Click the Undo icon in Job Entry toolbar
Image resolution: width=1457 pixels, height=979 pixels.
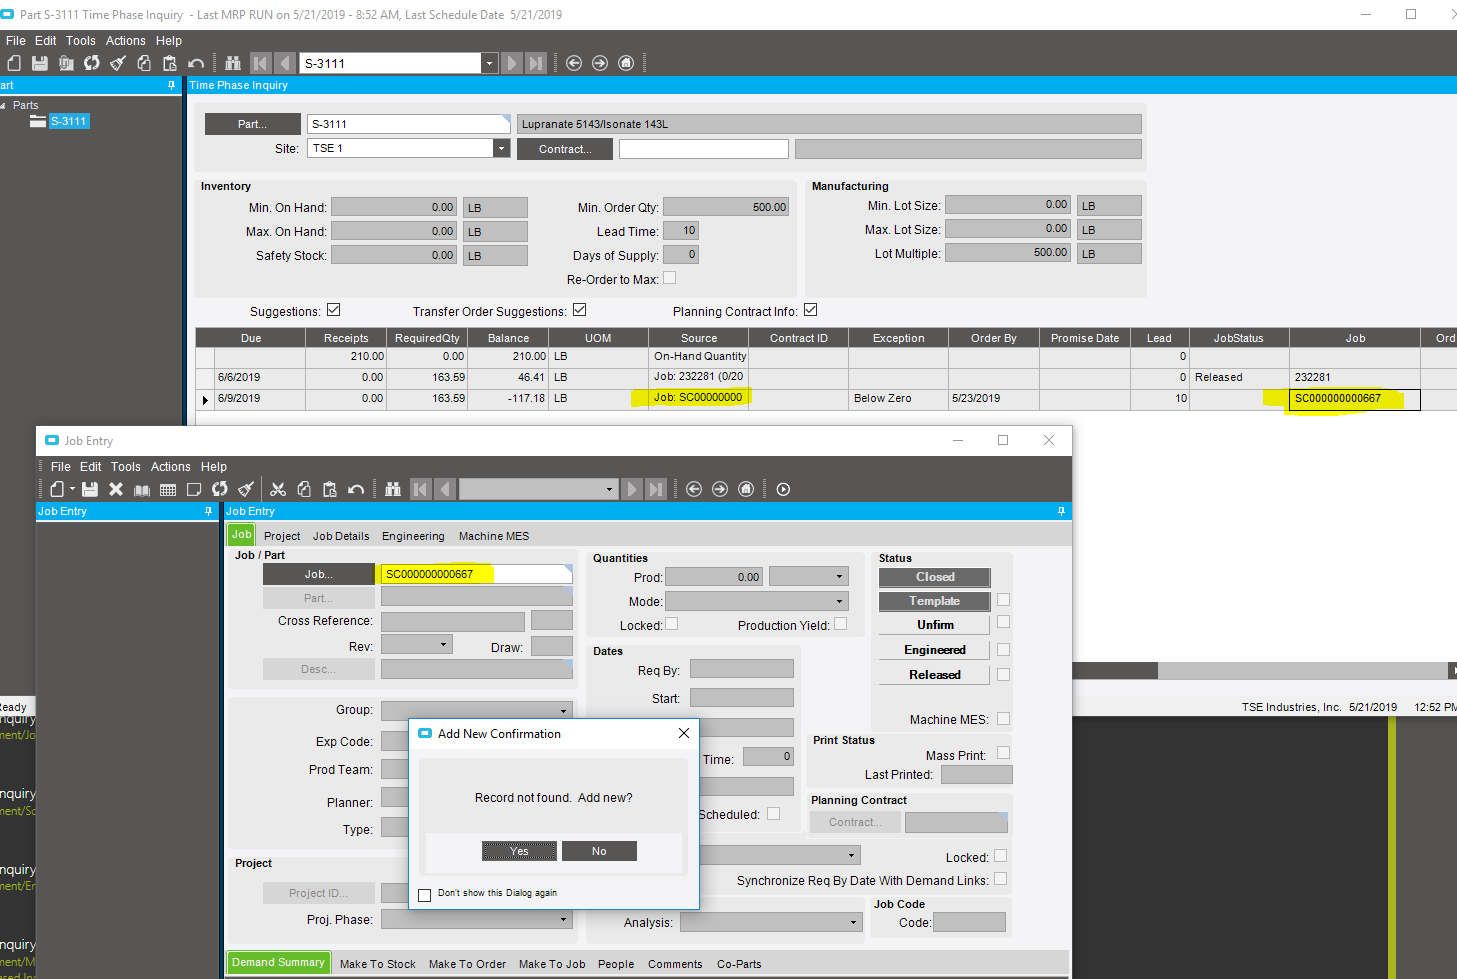[x=356, y=489]
